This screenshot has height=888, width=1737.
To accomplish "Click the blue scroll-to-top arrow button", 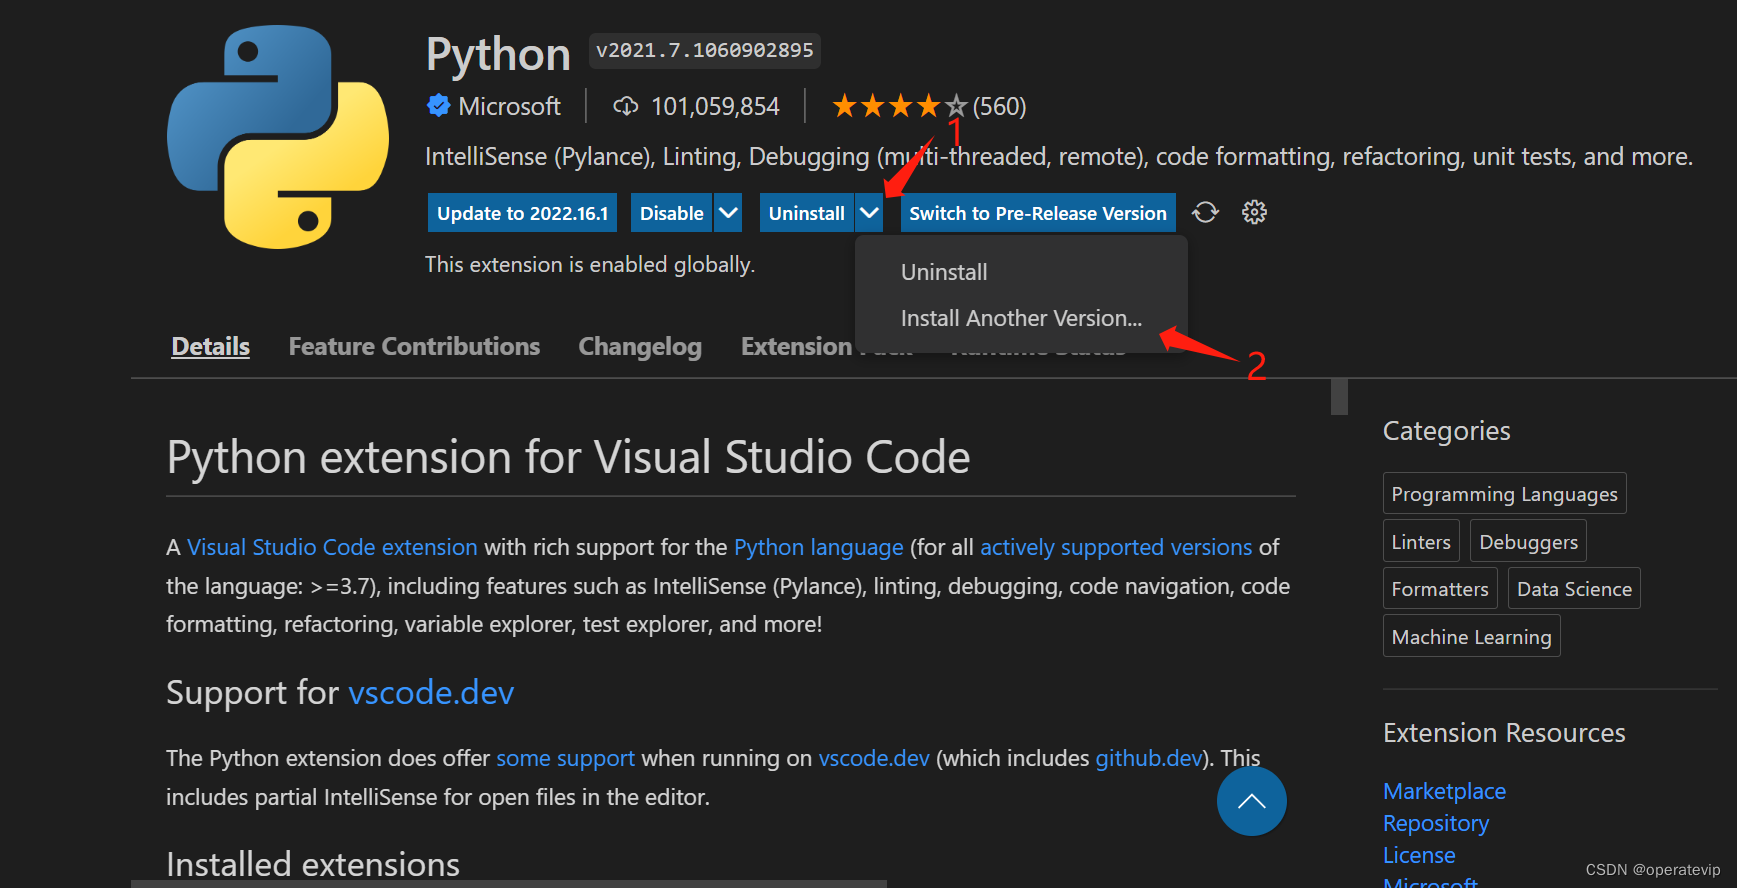I will (1251, 801).
